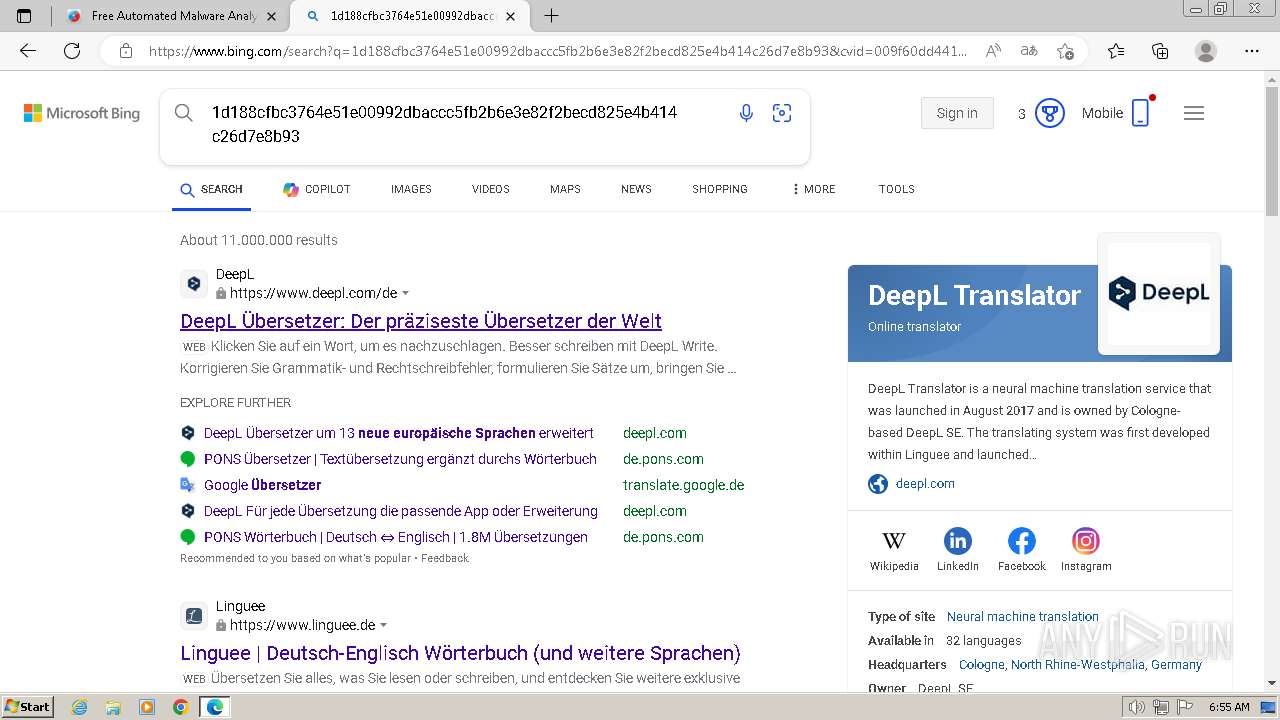Screen dimensions: 1280x720
Task: Click the volume icon in system tray
Action: pyautogui.click(x=1136, y=707)
